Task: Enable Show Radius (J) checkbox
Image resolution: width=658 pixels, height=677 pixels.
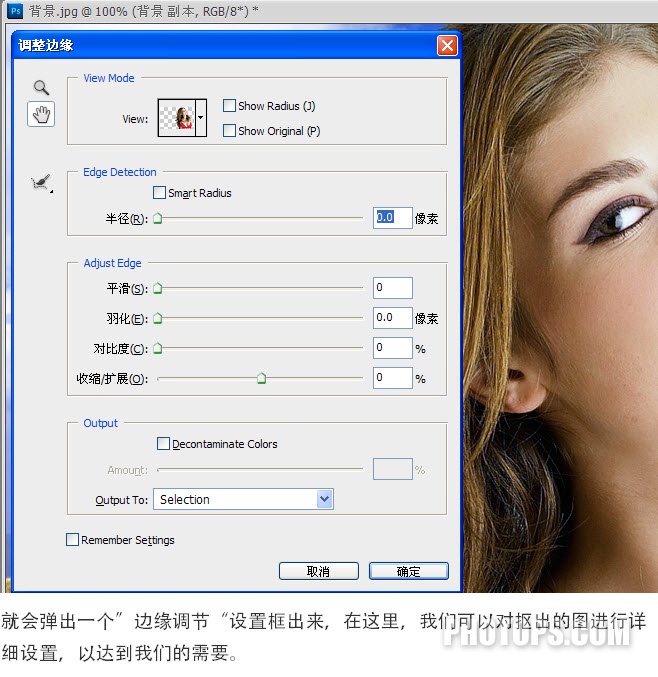Action: click(229, 106)
